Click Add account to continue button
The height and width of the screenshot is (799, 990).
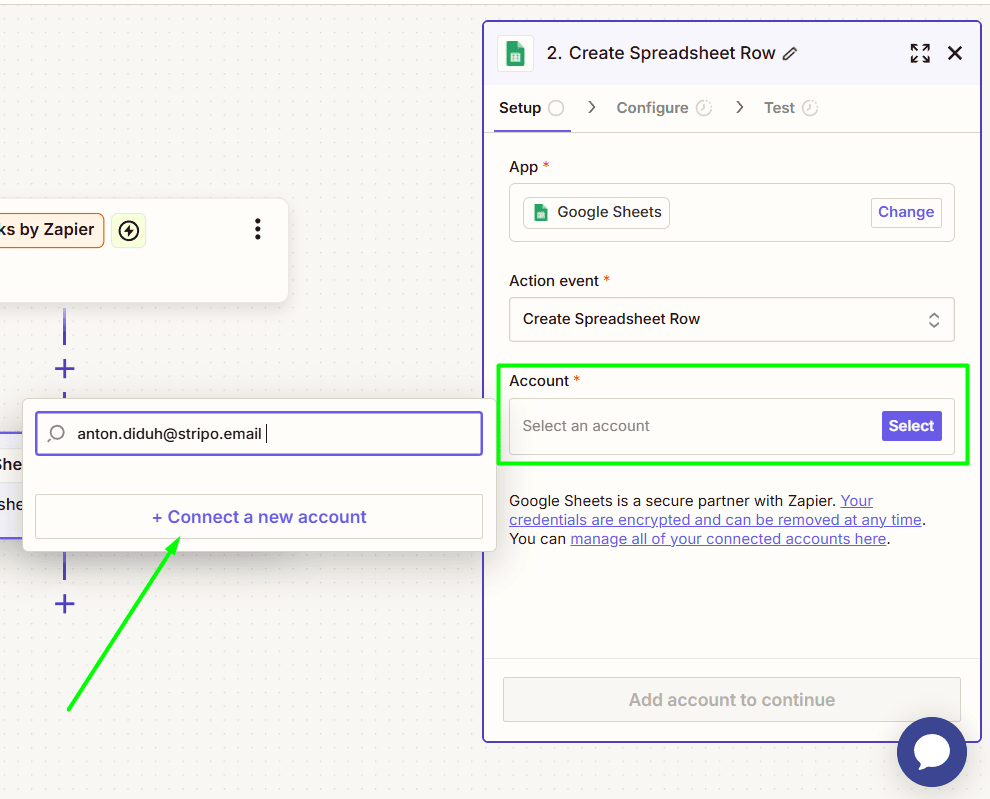coord(732,699)
